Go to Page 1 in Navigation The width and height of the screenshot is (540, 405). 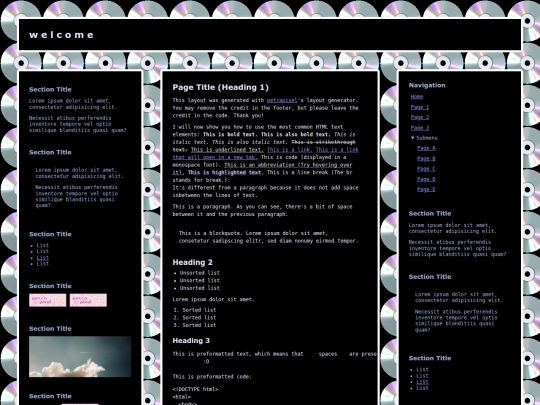pos(420,107)
